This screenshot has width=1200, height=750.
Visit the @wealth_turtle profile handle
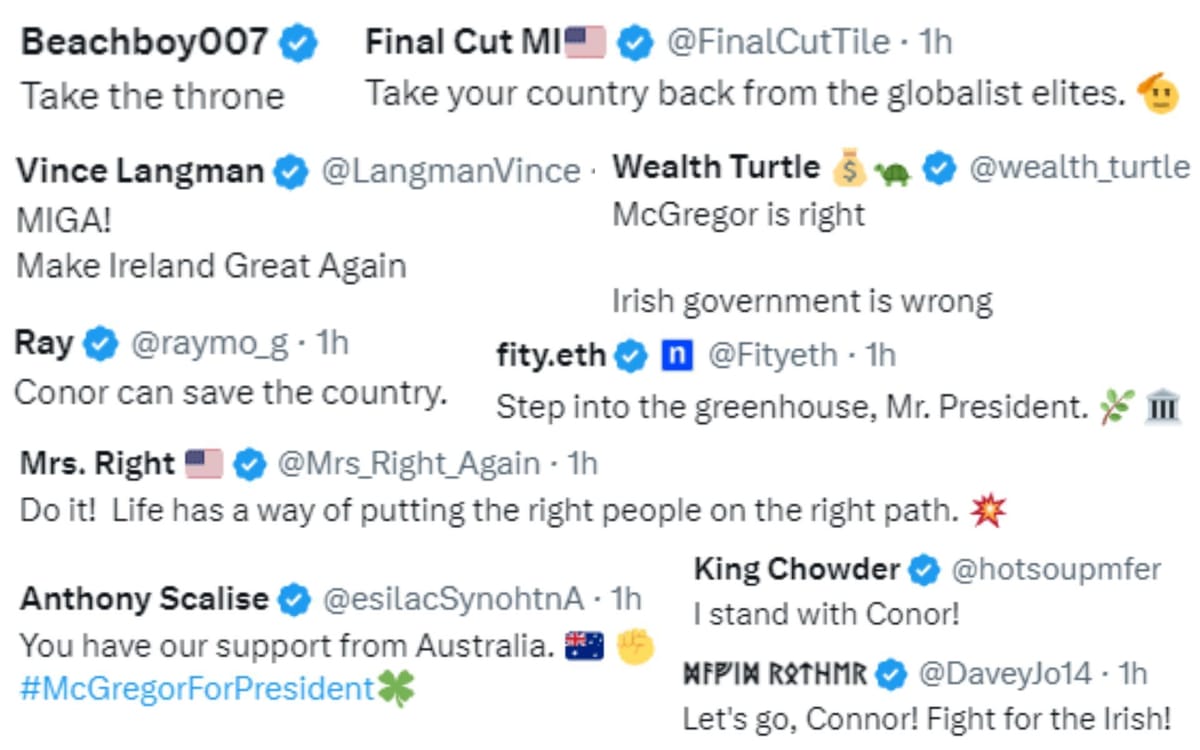tap(1080, 168)
